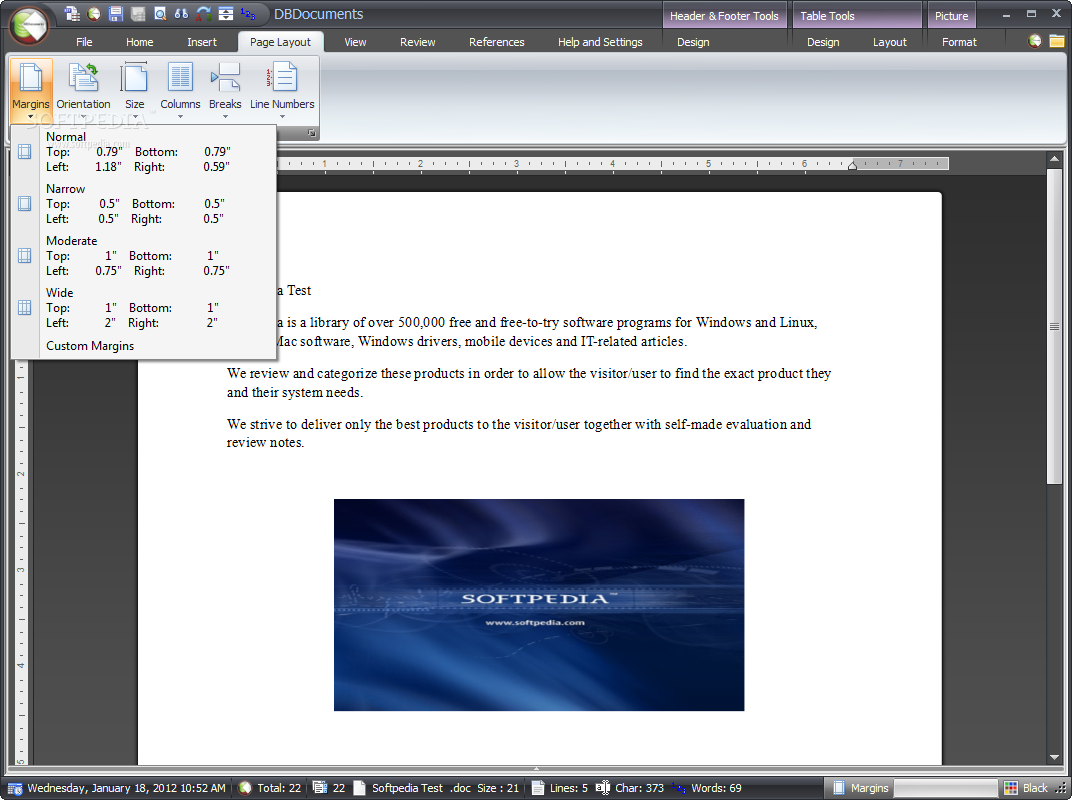Expand the Columns dropdown arrow
The width and height of the screenshot is (1072, 800).
(180, 117)
